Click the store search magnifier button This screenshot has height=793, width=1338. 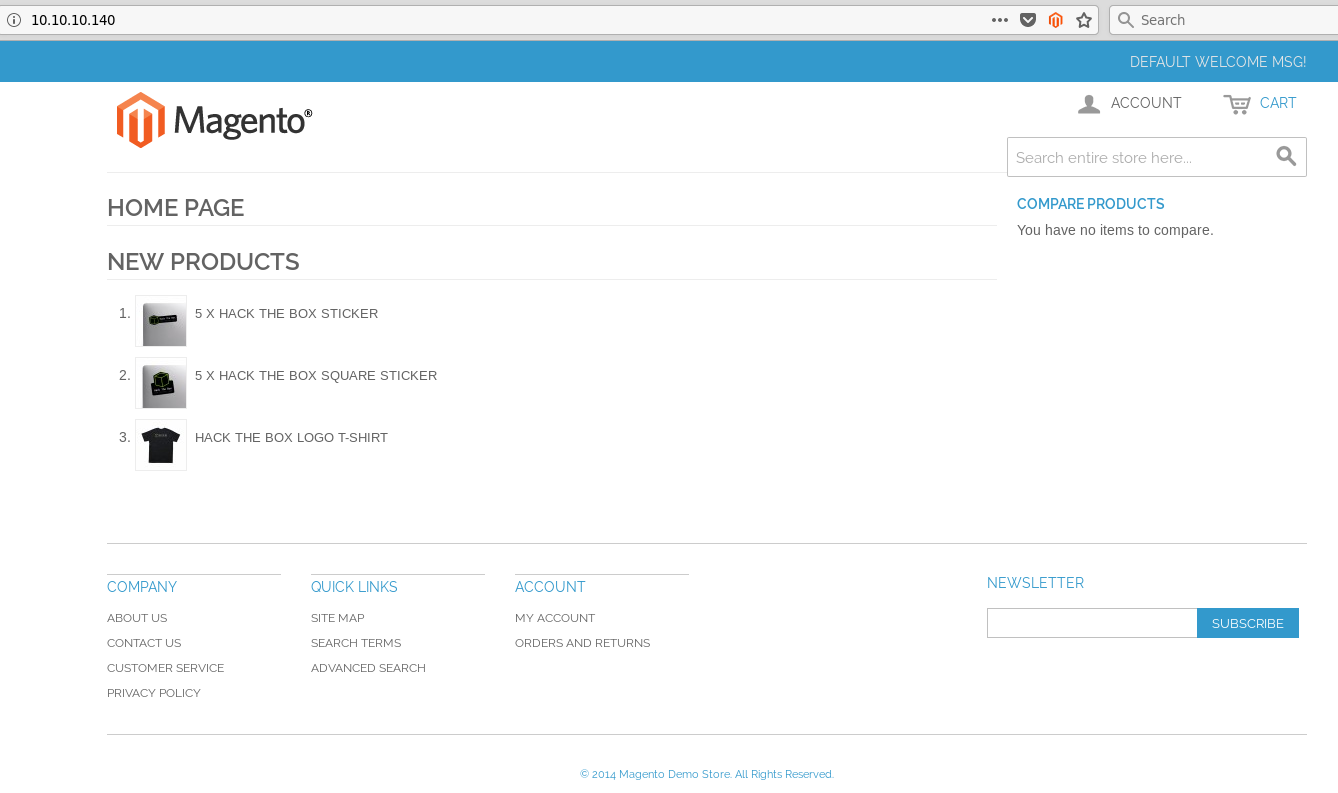tap(1286, 157)
